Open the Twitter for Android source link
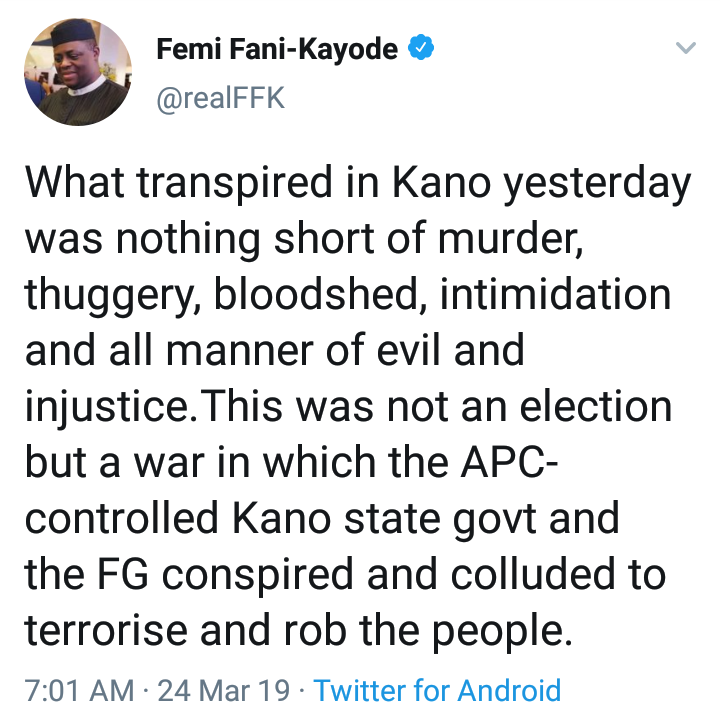The width and height of the screenshot is (720, 726). (437, 689)
